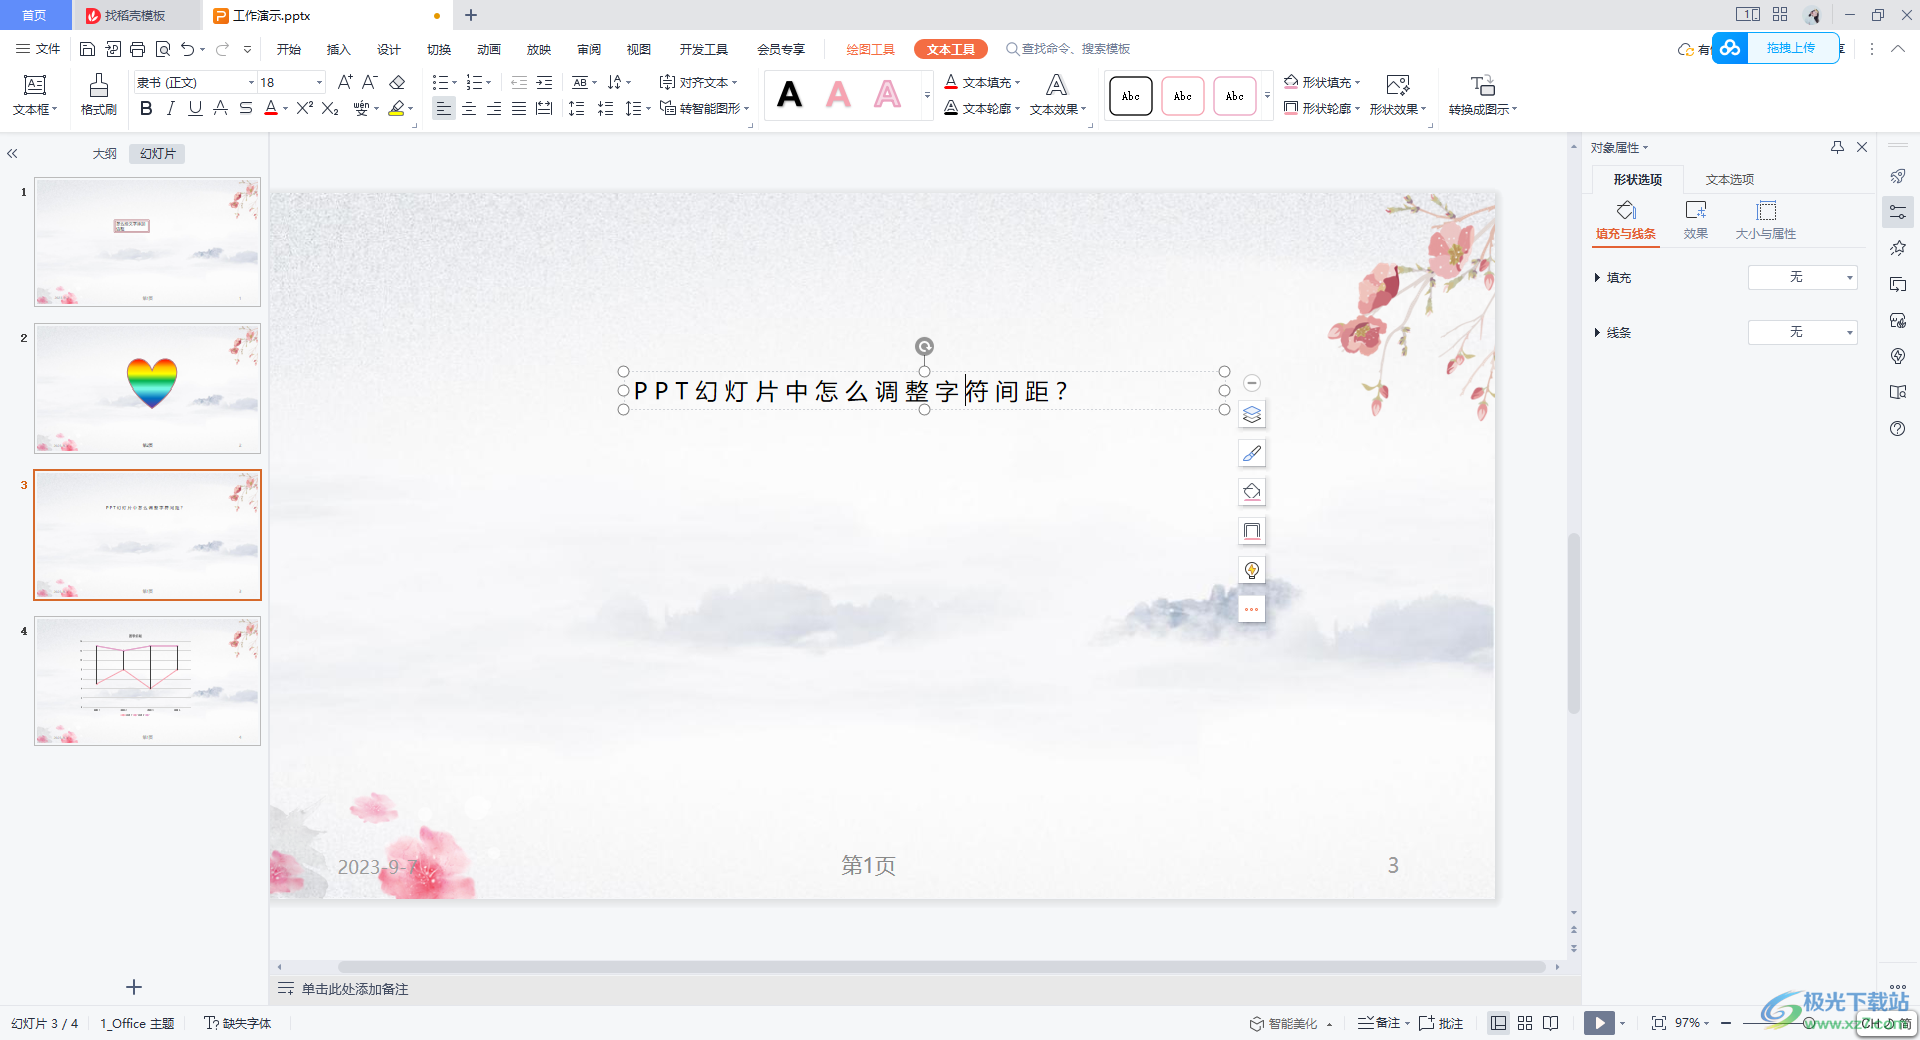Viewport: 1920px width, 1040px height.
Task: Click 缺失字体 in status bar
Action: click(238, 1023)
